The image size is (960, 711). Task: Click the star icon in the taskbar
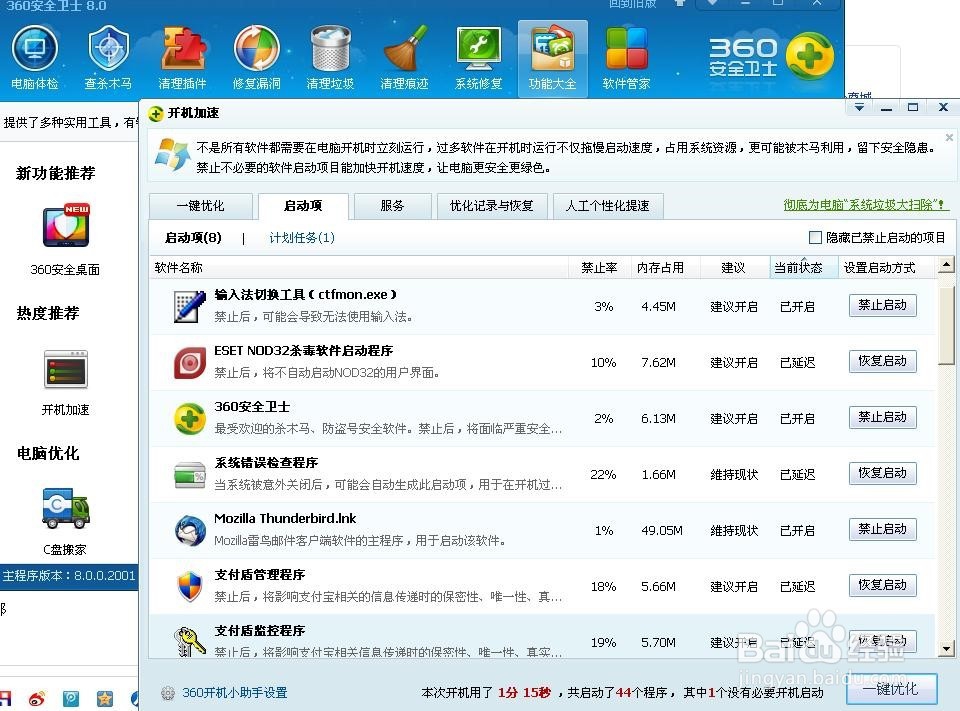[105, 698]
